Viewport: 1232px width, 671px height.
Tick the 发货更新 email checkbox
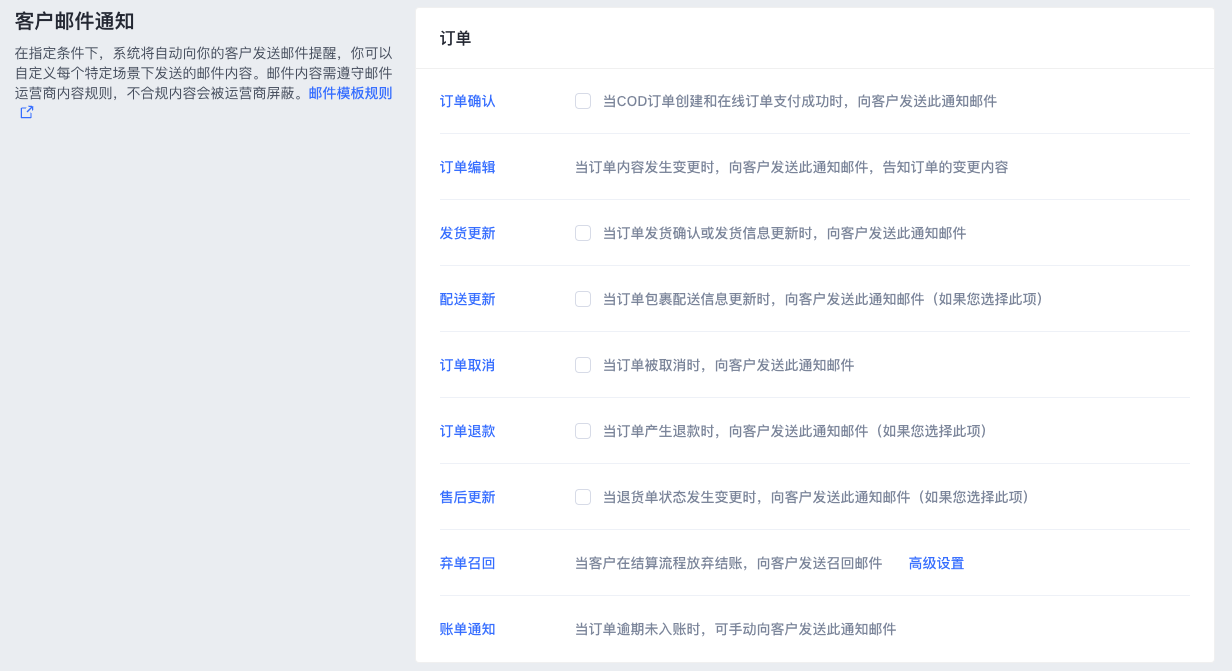pos(583,233)
